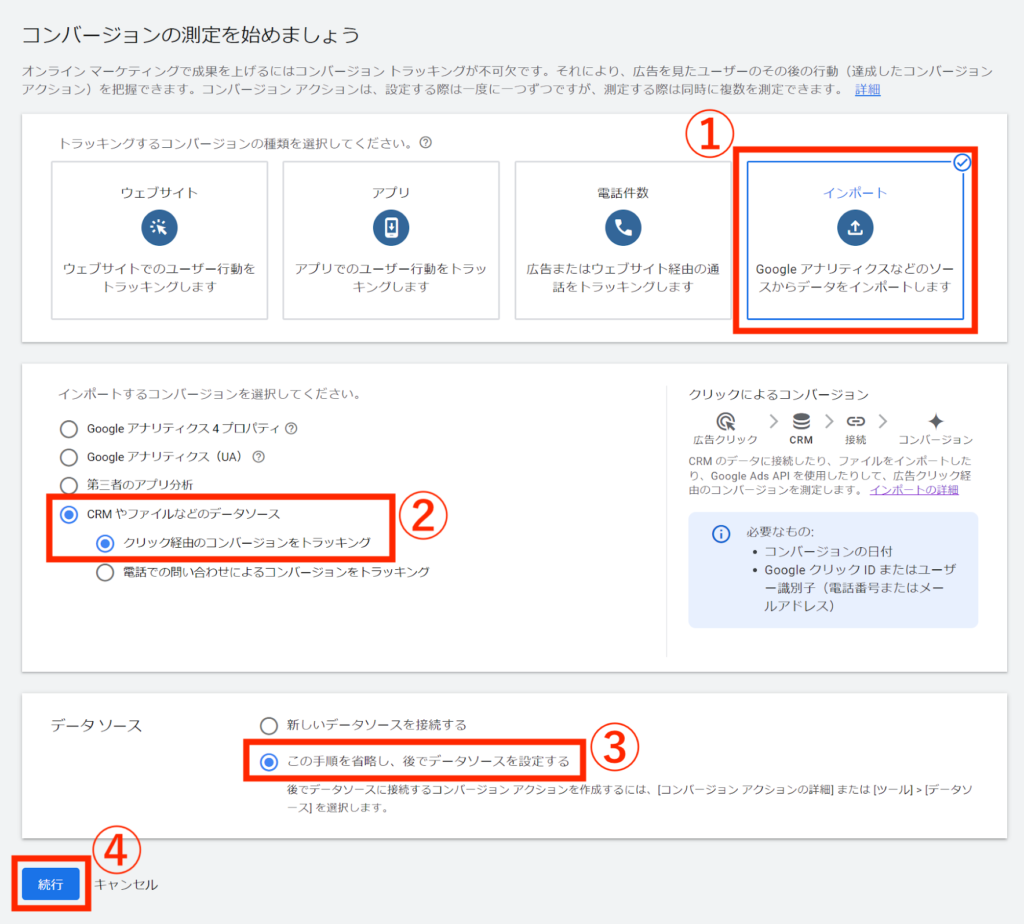Open the 詳細 link in description
The height and width of the screenshot is (924, 1024).
click(x=867, y=90)
